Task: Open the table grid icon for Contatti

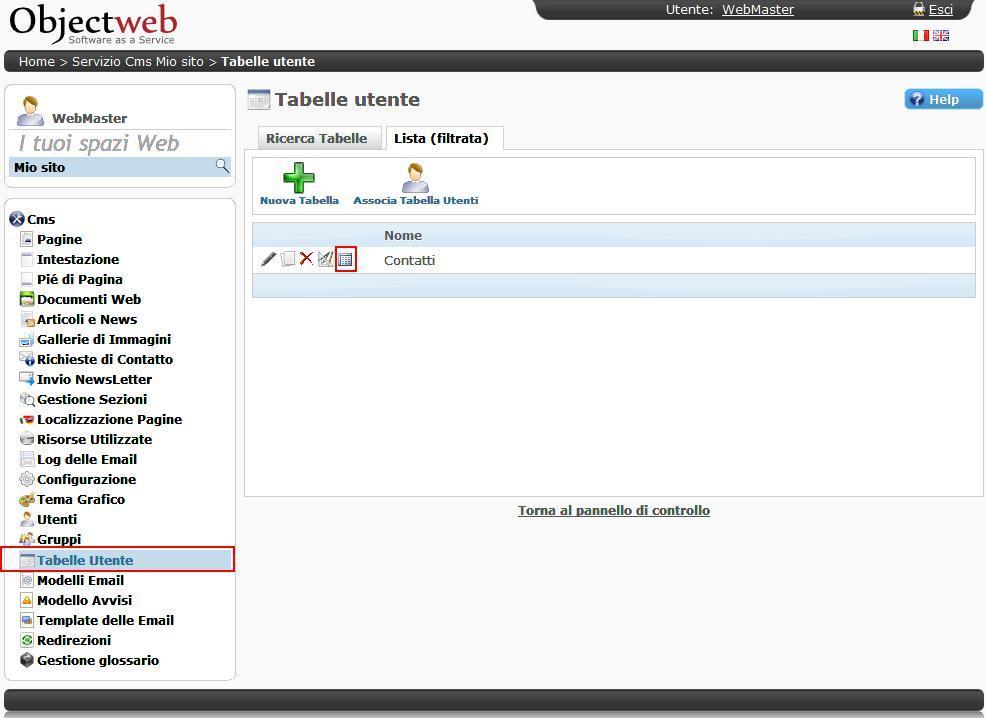Action: (345, 260)
